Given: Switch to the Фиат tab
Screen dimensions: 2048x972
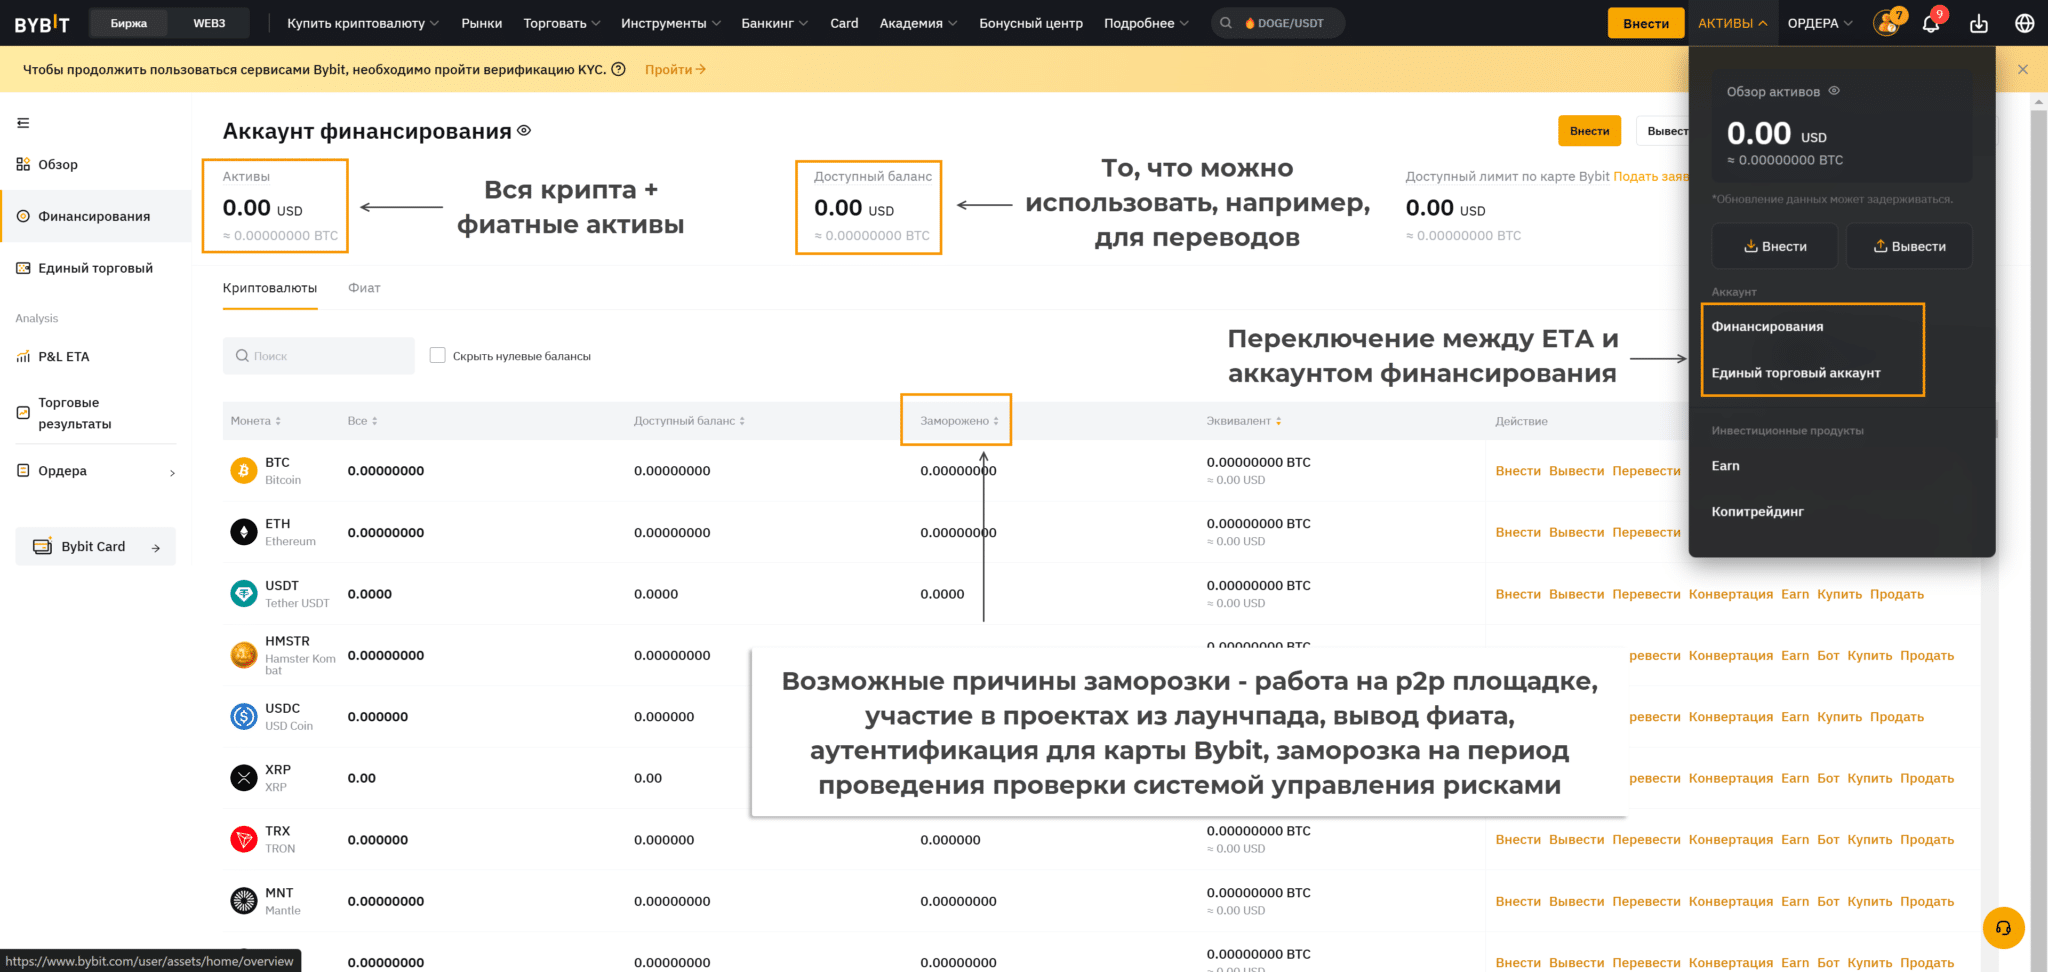Looking at the screenshot, I should (x=364, y=288).
